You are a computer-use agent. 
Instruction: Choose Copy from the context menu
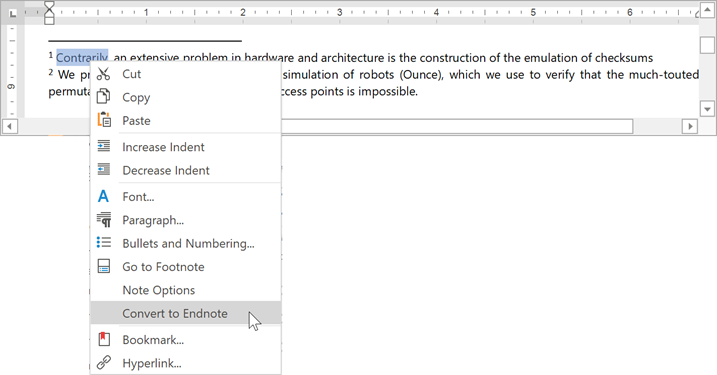[x=186, y=97]
